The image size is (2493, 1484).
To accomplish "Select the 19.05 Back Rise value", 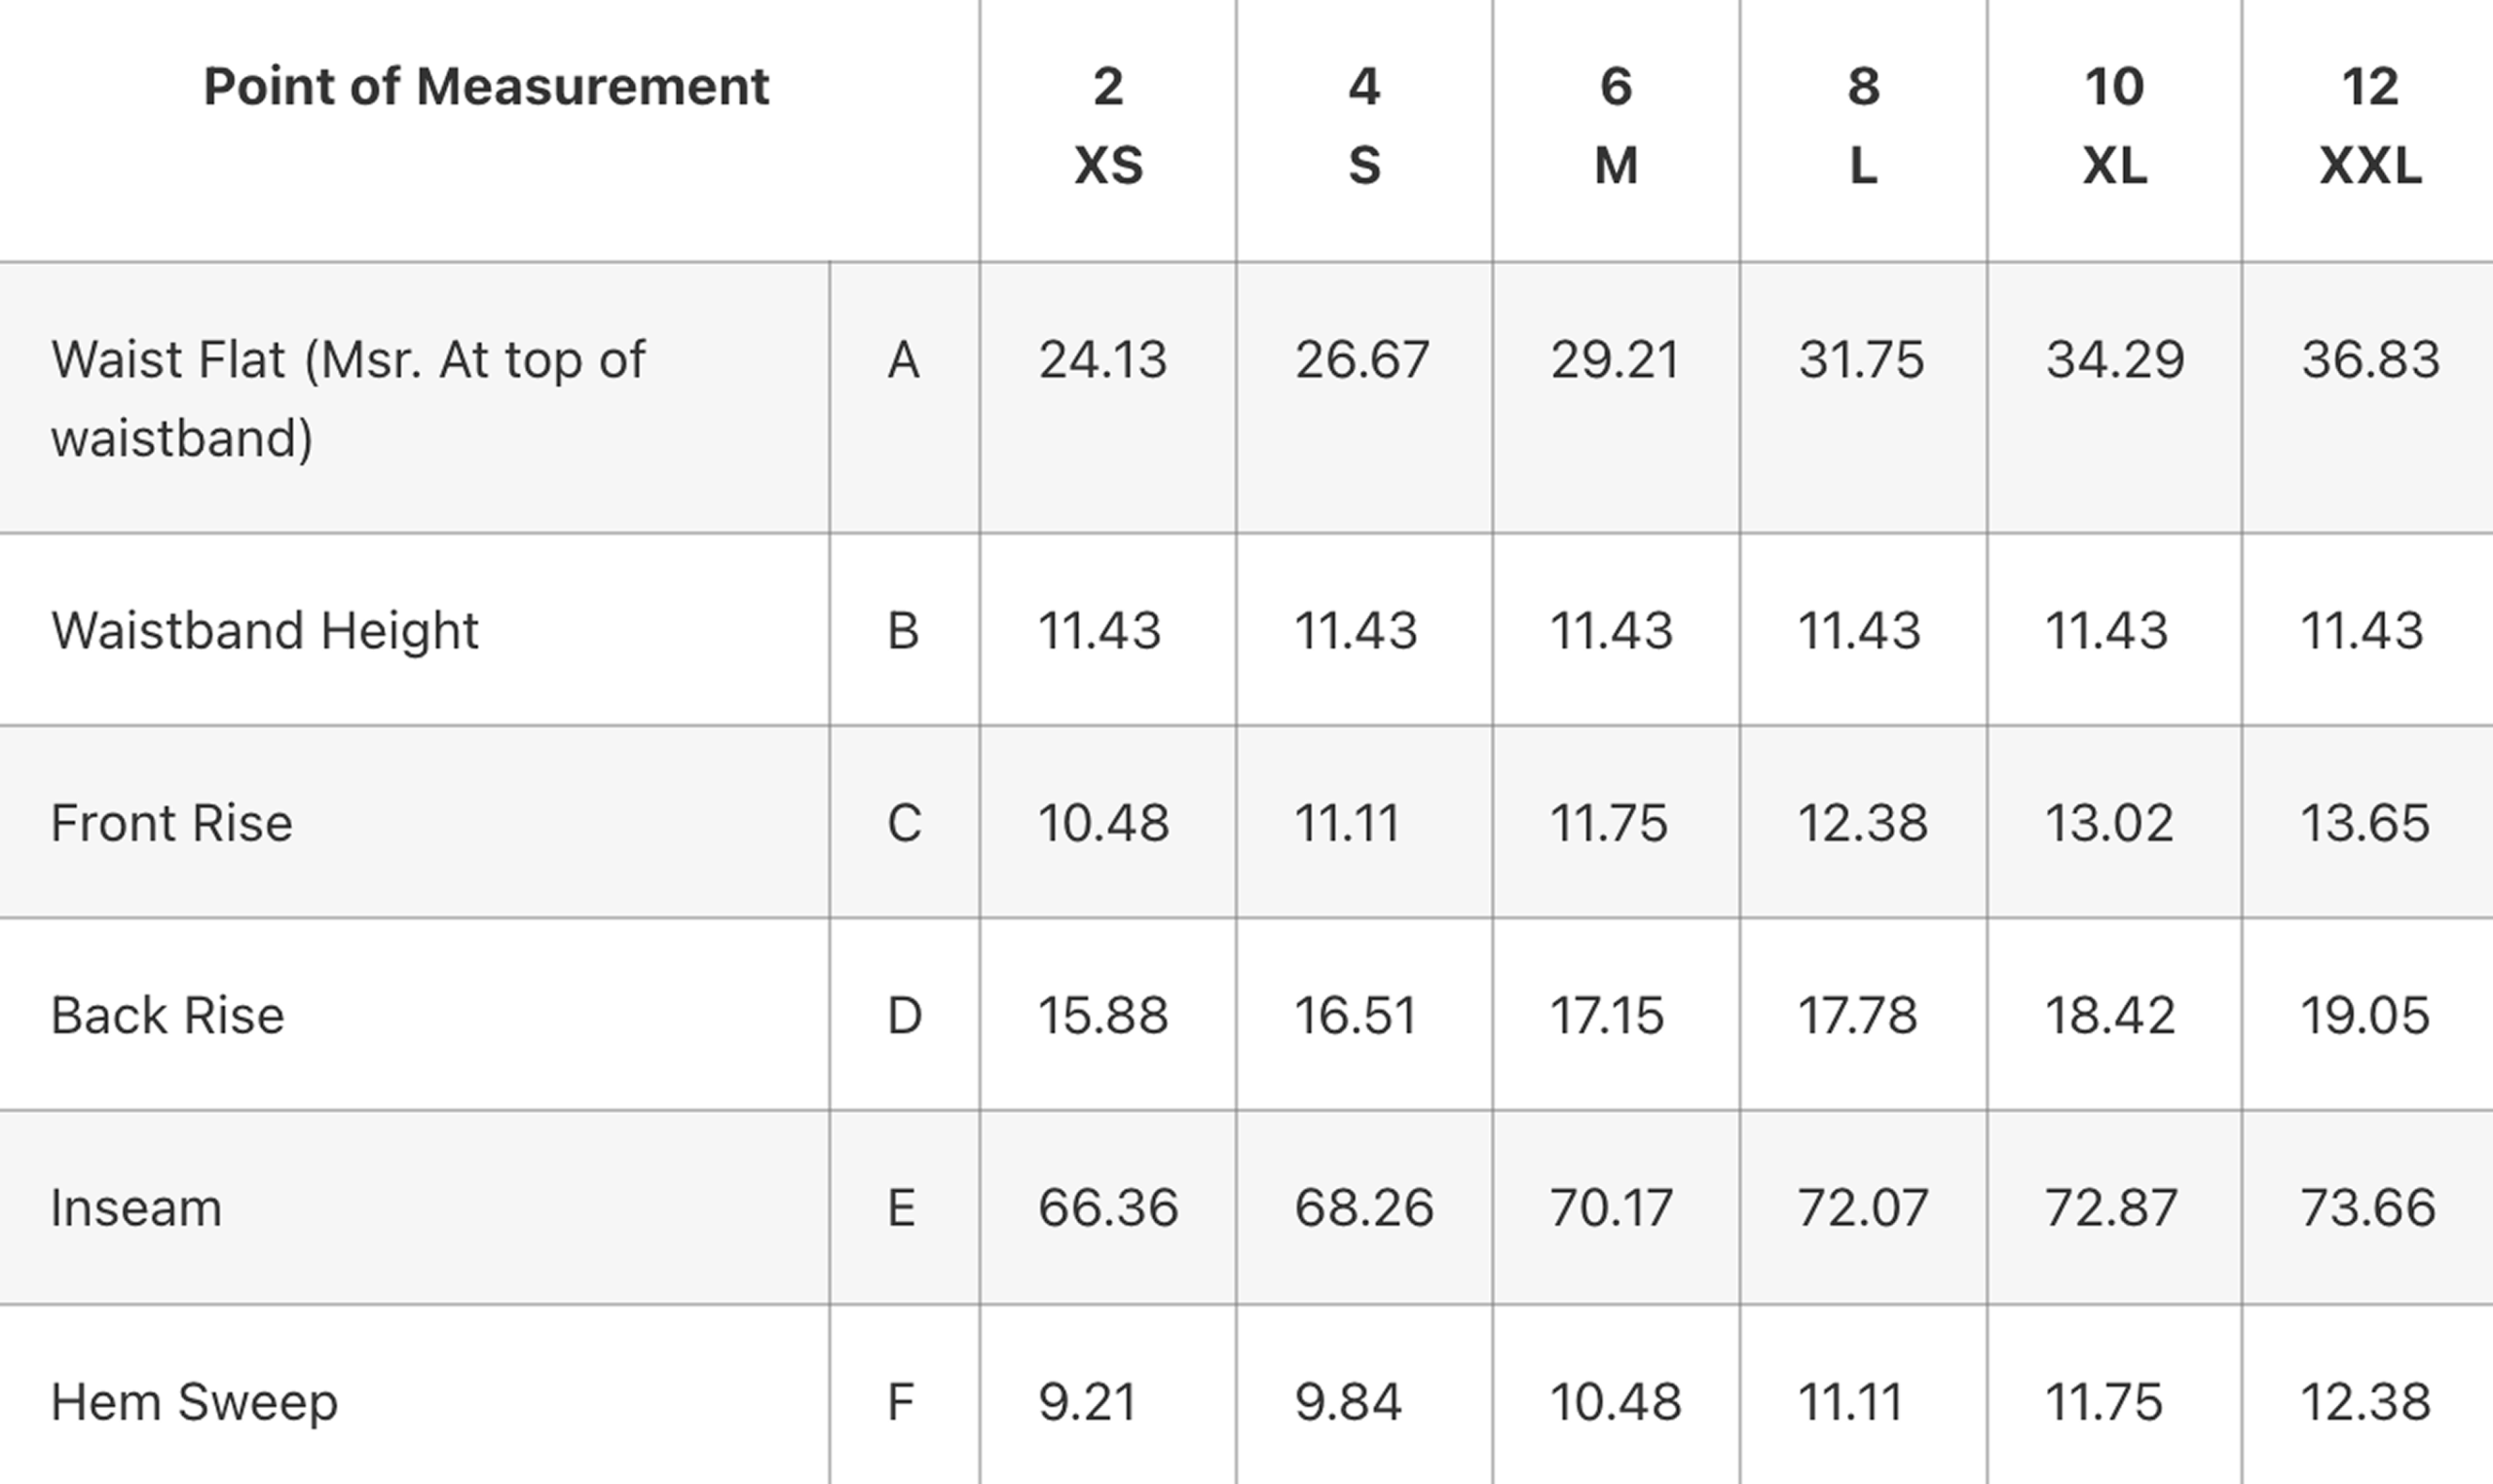I will pyautogui.click(x=2365, y=1015).
